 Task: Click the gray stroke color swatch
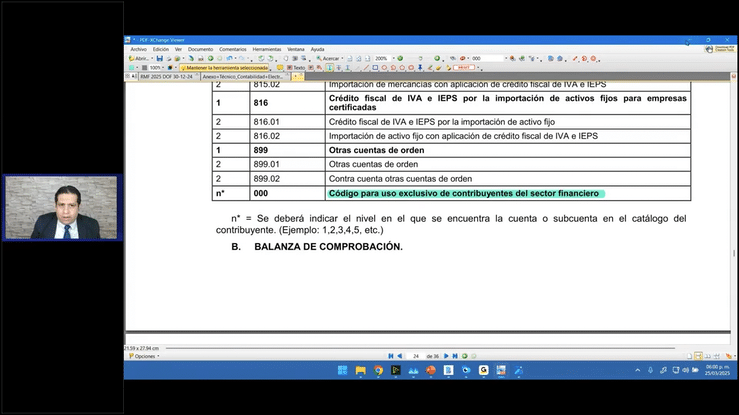(144, 67)
